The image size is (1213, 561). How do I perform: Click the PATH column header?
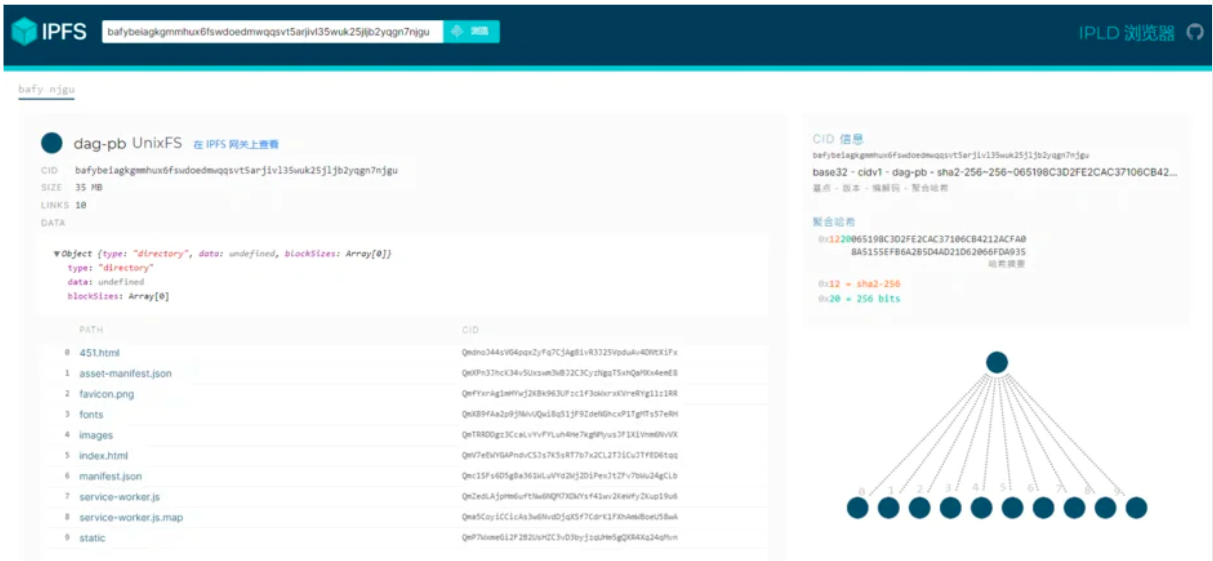[91, 330]
